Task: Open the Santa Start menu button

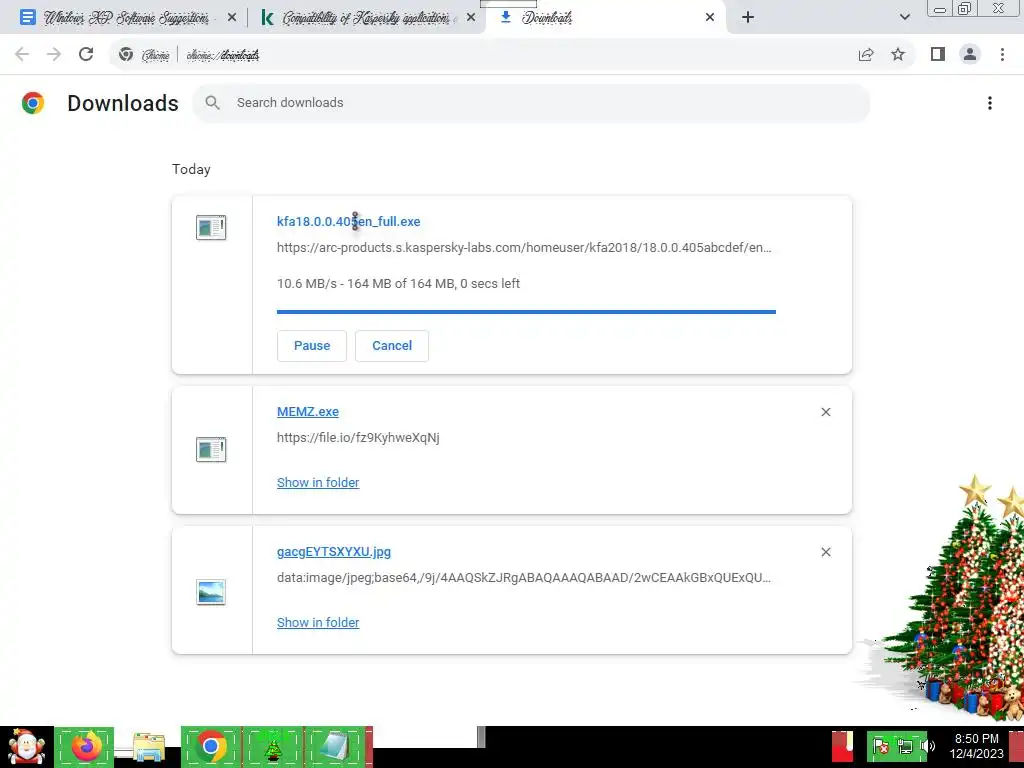Action: tap(27, 747)
